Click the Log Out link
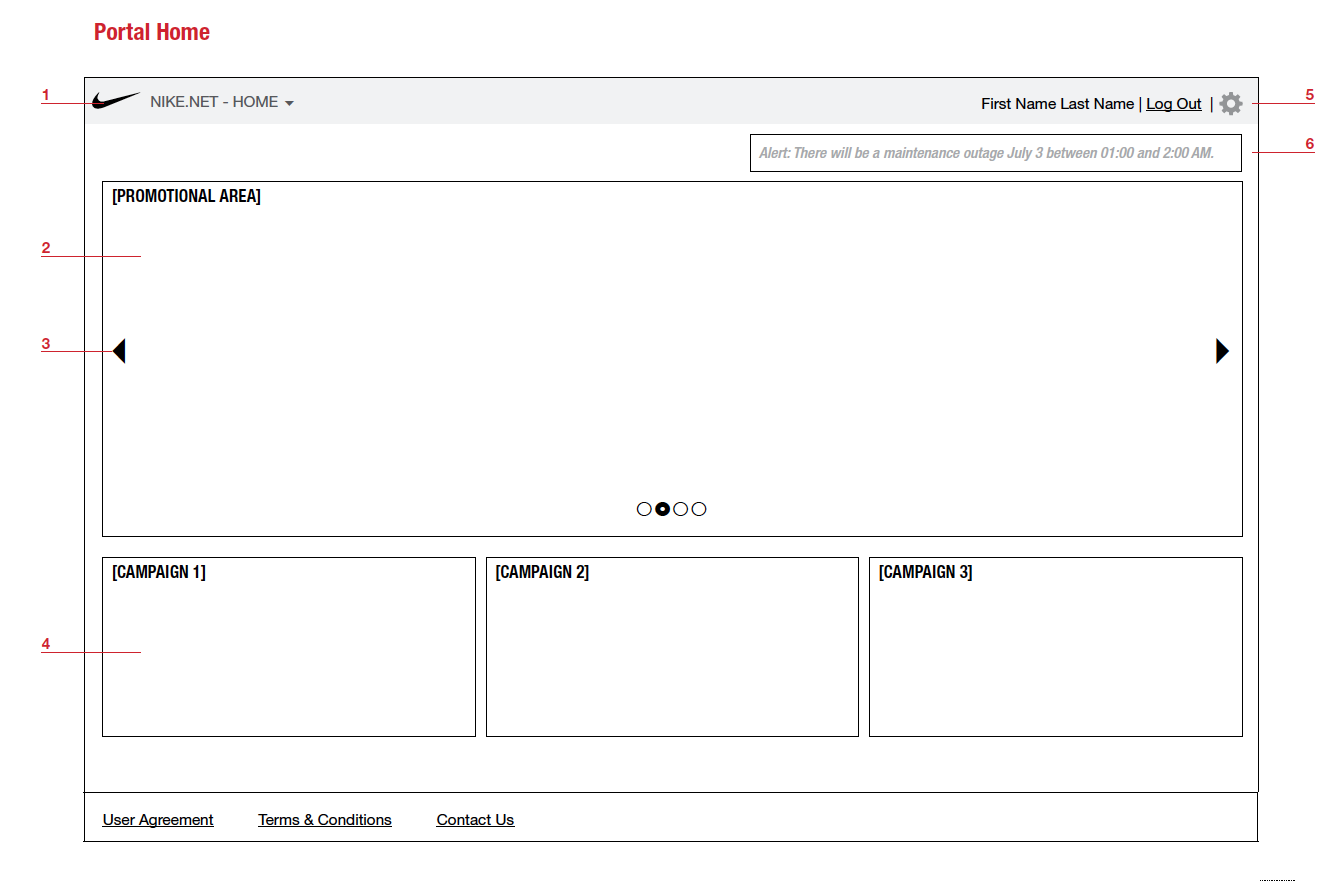Viewport: 1333px width, 885px height. pyautogui.click(x=1173, y=104)
